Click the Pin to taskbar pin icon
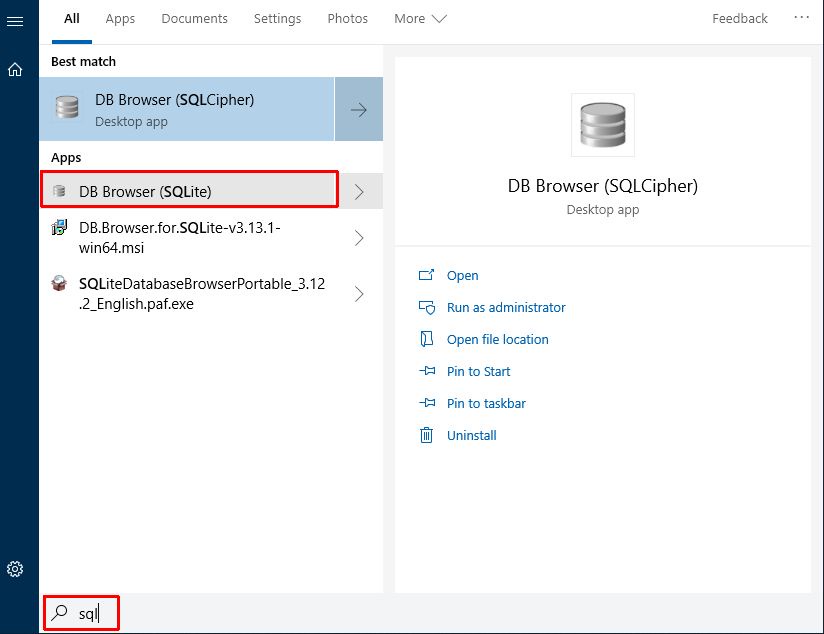The width and height of the screenshot is (824, 634). (x=427, y=403)
